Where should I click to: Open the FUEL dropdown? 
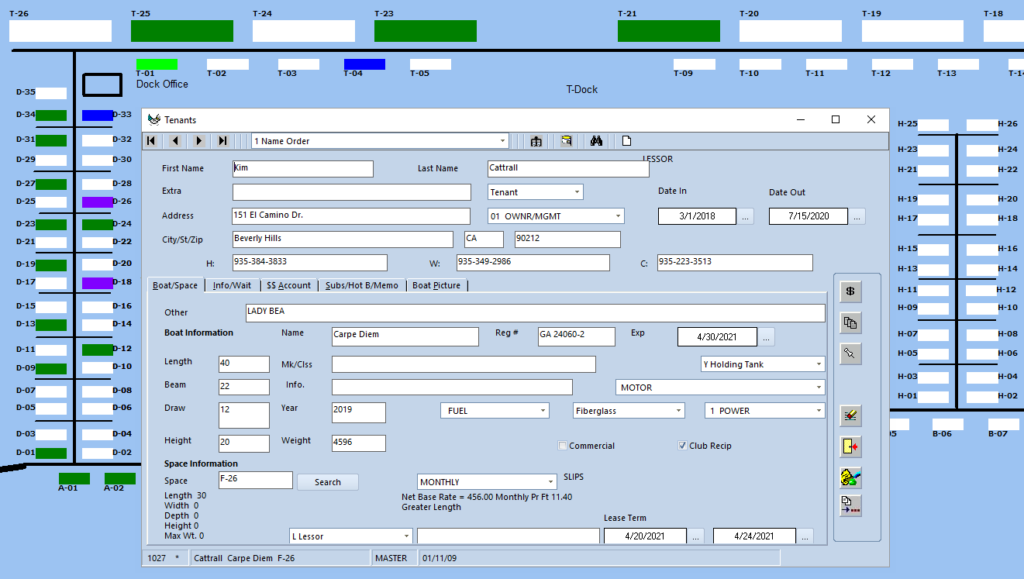click(545, 410)
